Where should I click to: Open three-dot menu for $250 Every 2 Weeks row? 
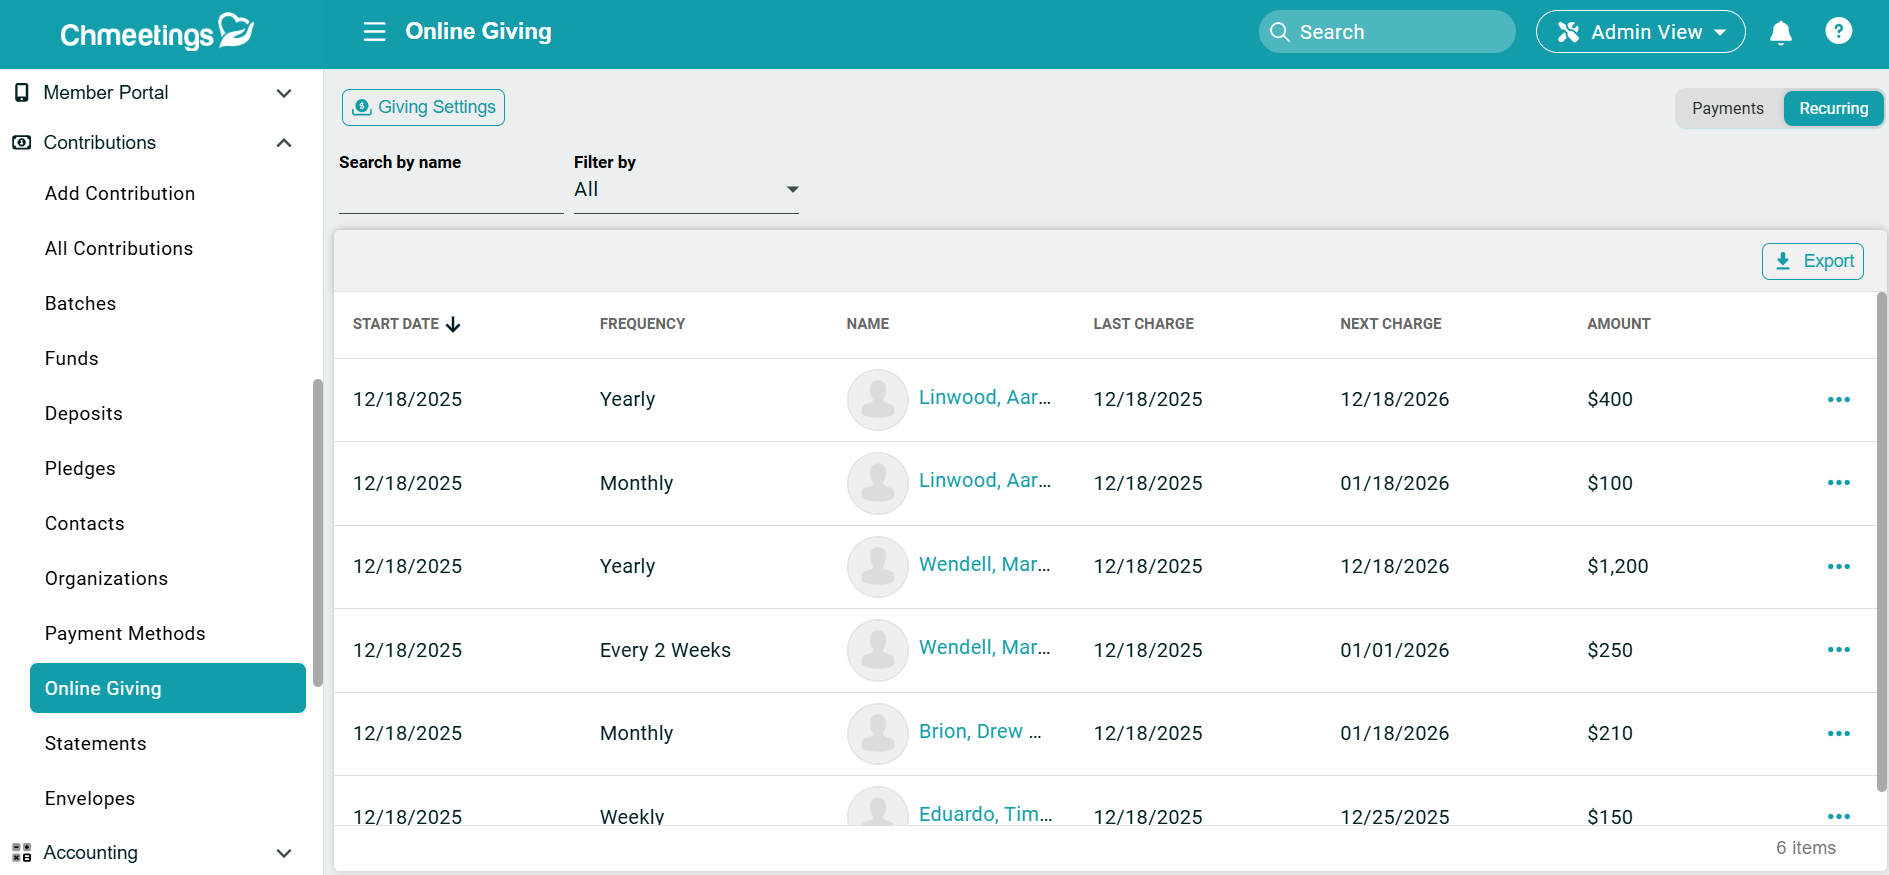1838,650
